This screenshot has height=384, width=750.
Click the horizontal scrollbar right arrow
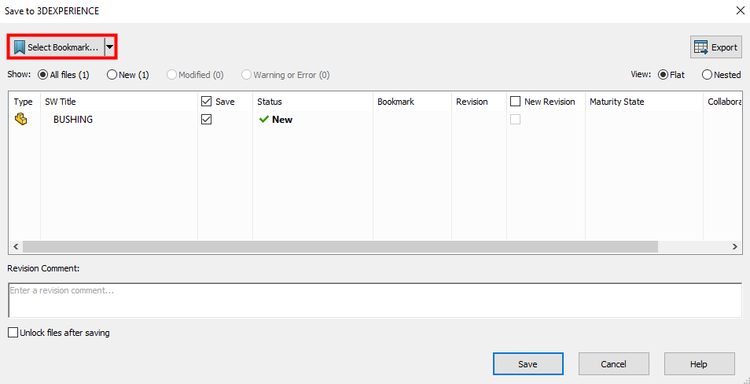click(735, 247)
